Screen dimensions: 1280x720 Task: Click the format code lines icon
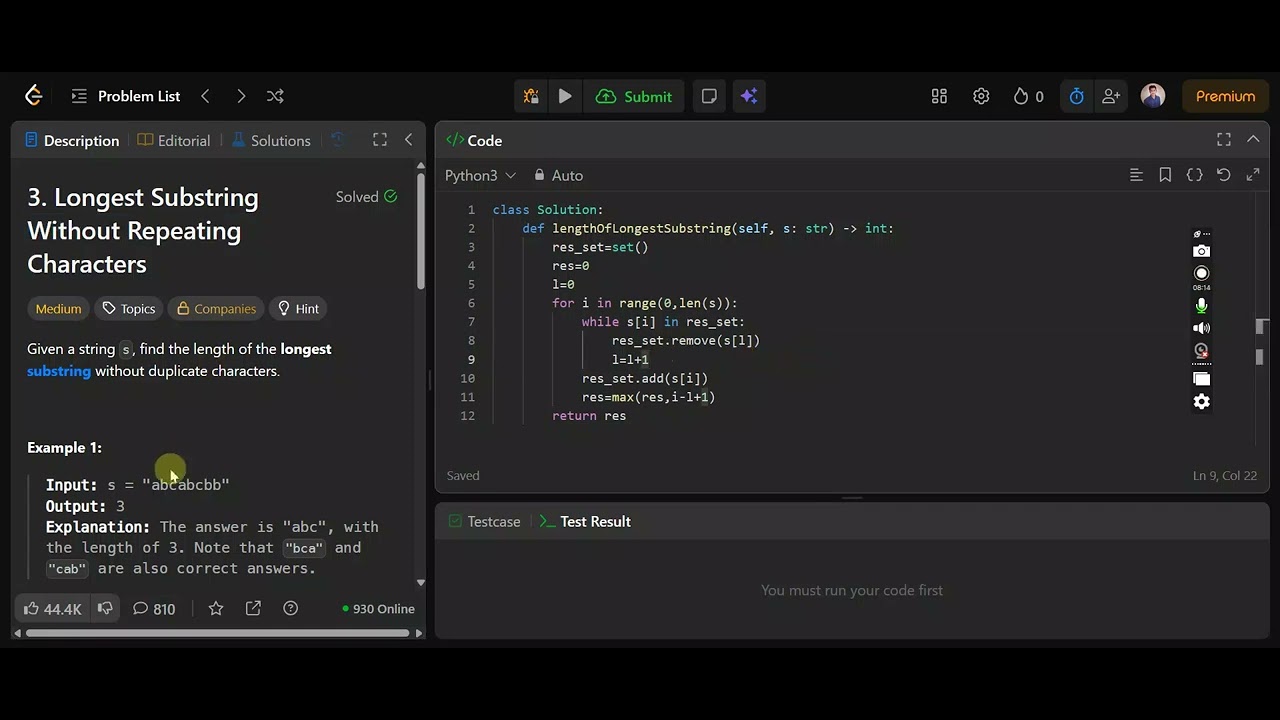tap(1136, 175)
